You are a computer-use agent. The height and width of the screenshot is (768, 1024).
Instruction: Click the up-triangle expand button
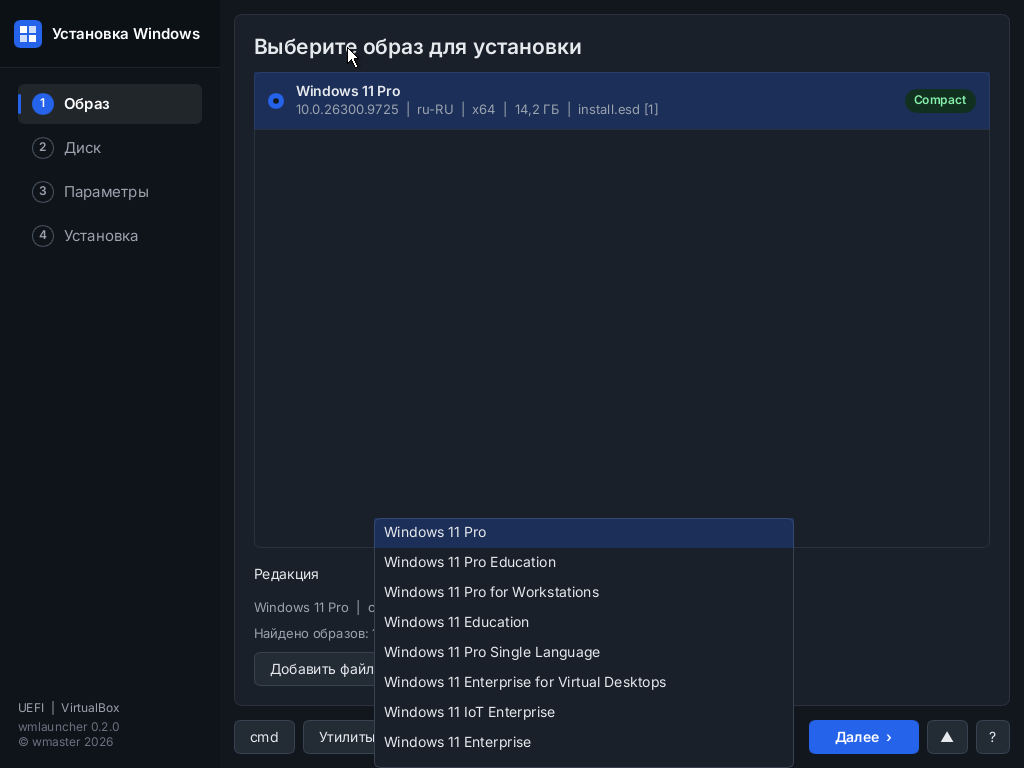(x=947, y=737)
